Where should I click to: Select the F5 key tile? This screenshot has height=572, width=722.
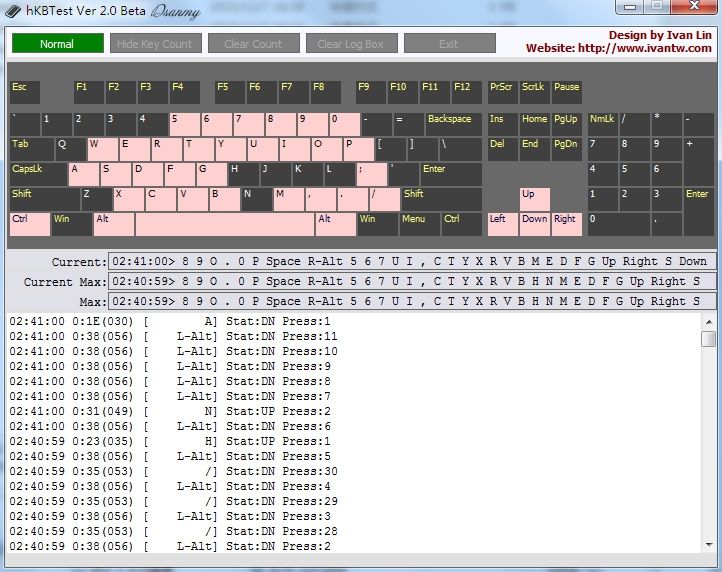pos(230,92)
